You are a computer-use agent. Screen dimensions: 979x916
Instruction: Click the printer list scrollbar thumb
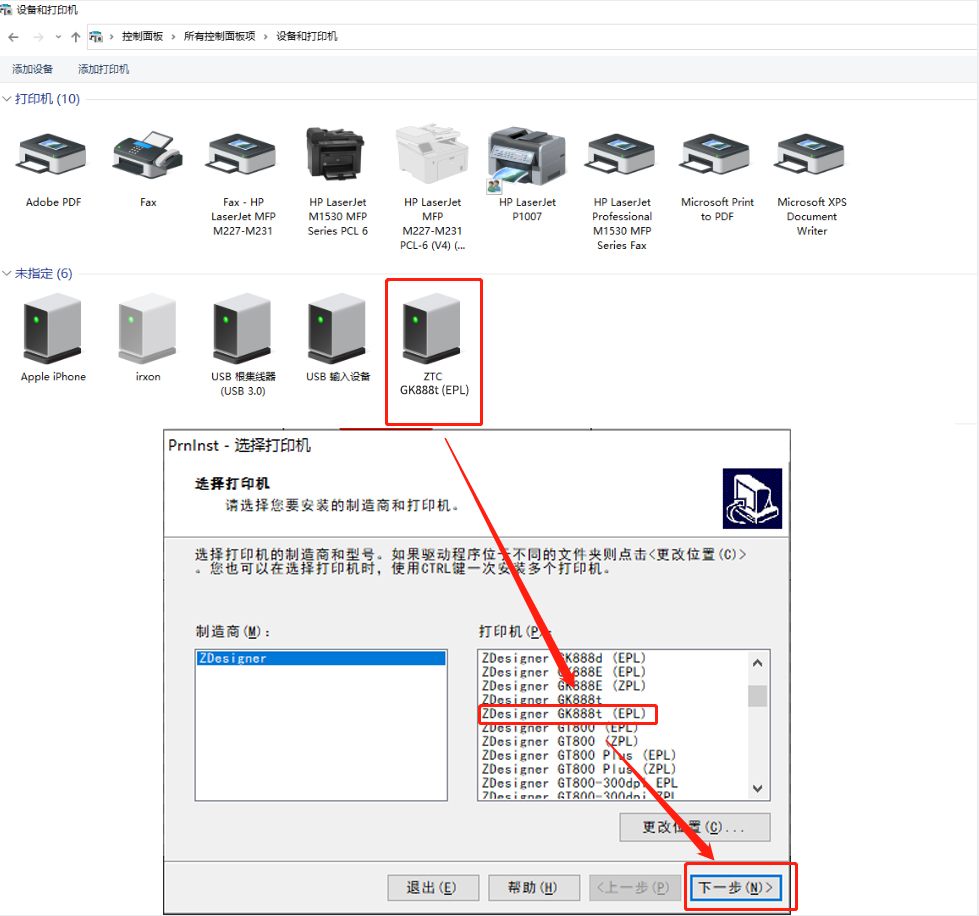coord(757,696)
